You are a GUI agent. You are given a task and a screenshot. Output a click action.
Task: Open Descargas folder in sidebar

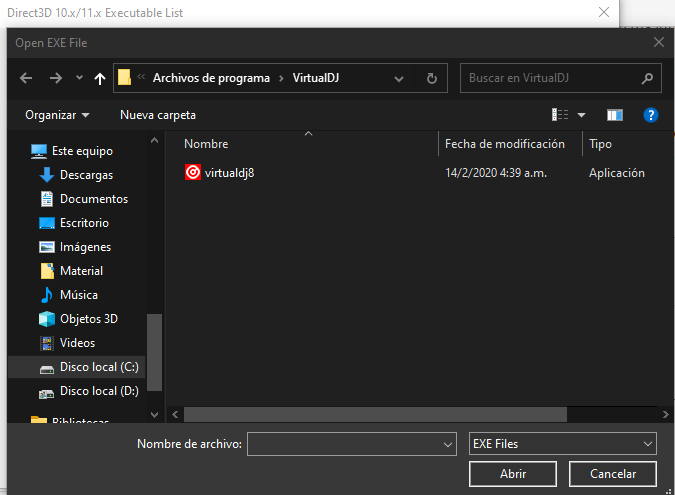(87, 175)
